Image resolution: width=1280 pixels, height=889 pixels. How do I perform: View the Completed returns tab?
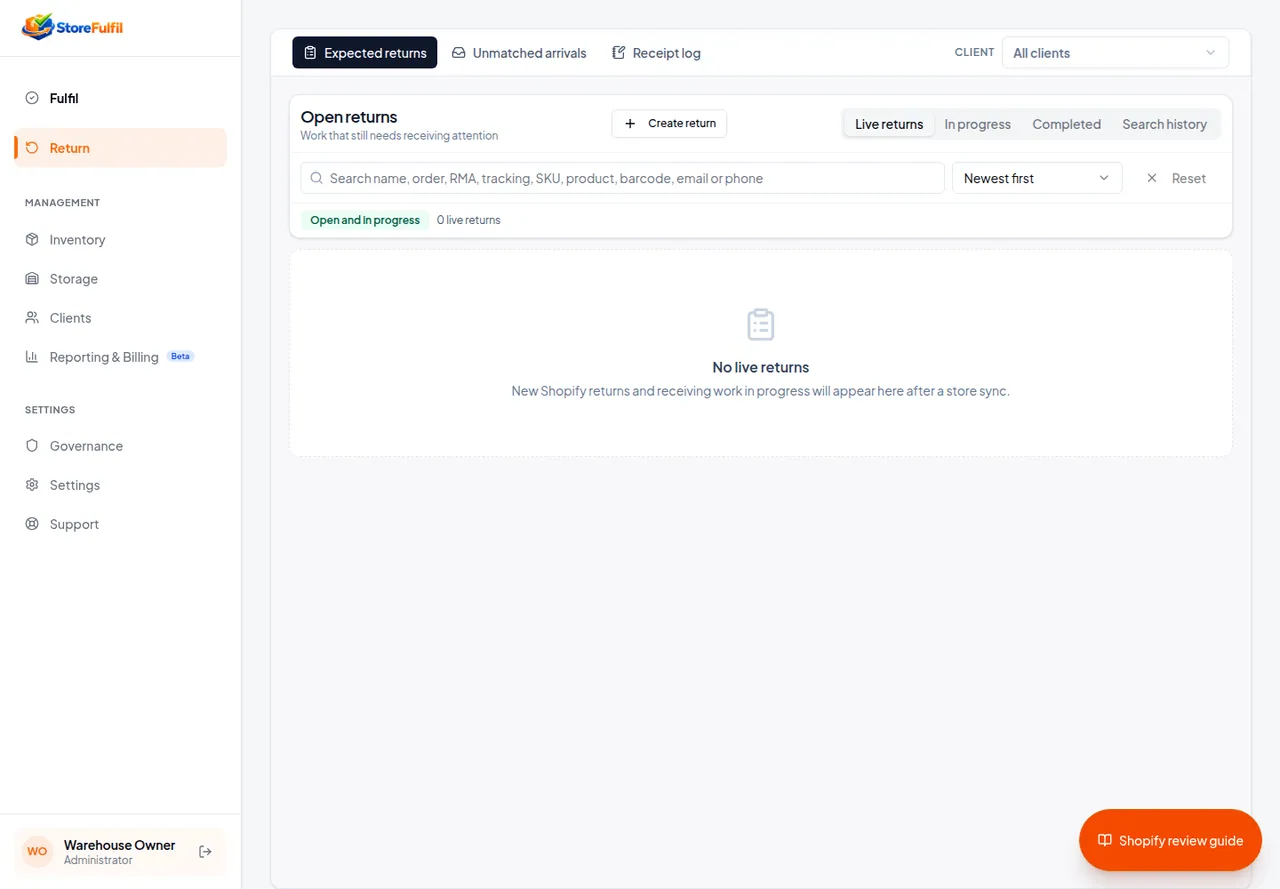(x=1067, y=124)
